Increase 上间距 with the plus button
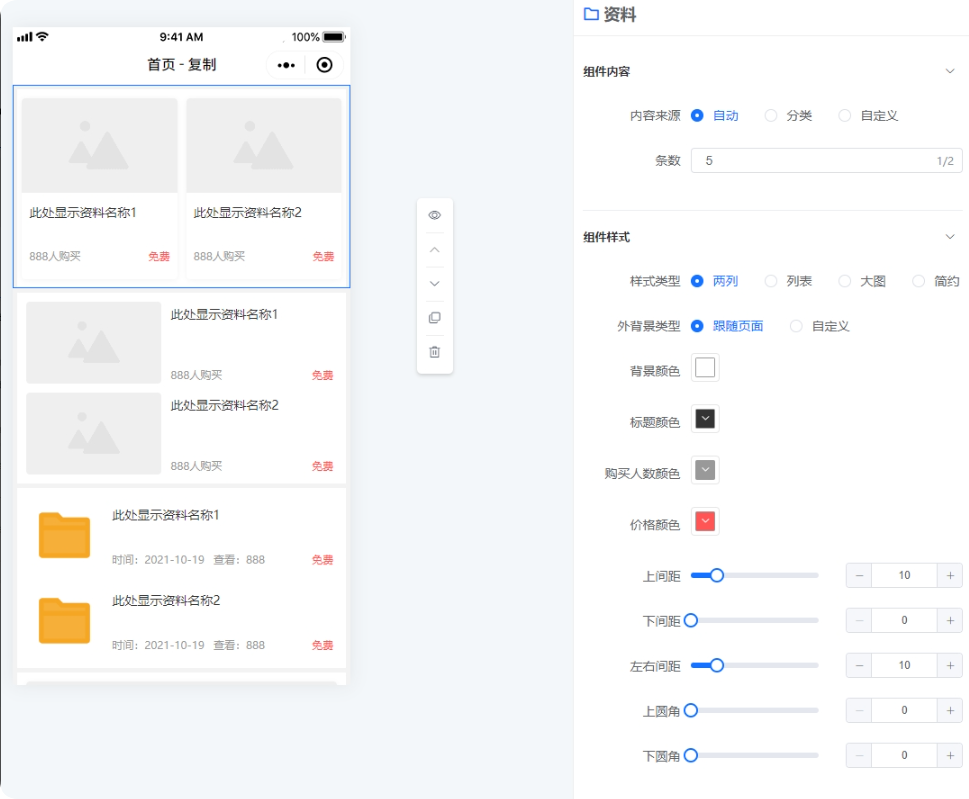 click(x=950, y=575)
